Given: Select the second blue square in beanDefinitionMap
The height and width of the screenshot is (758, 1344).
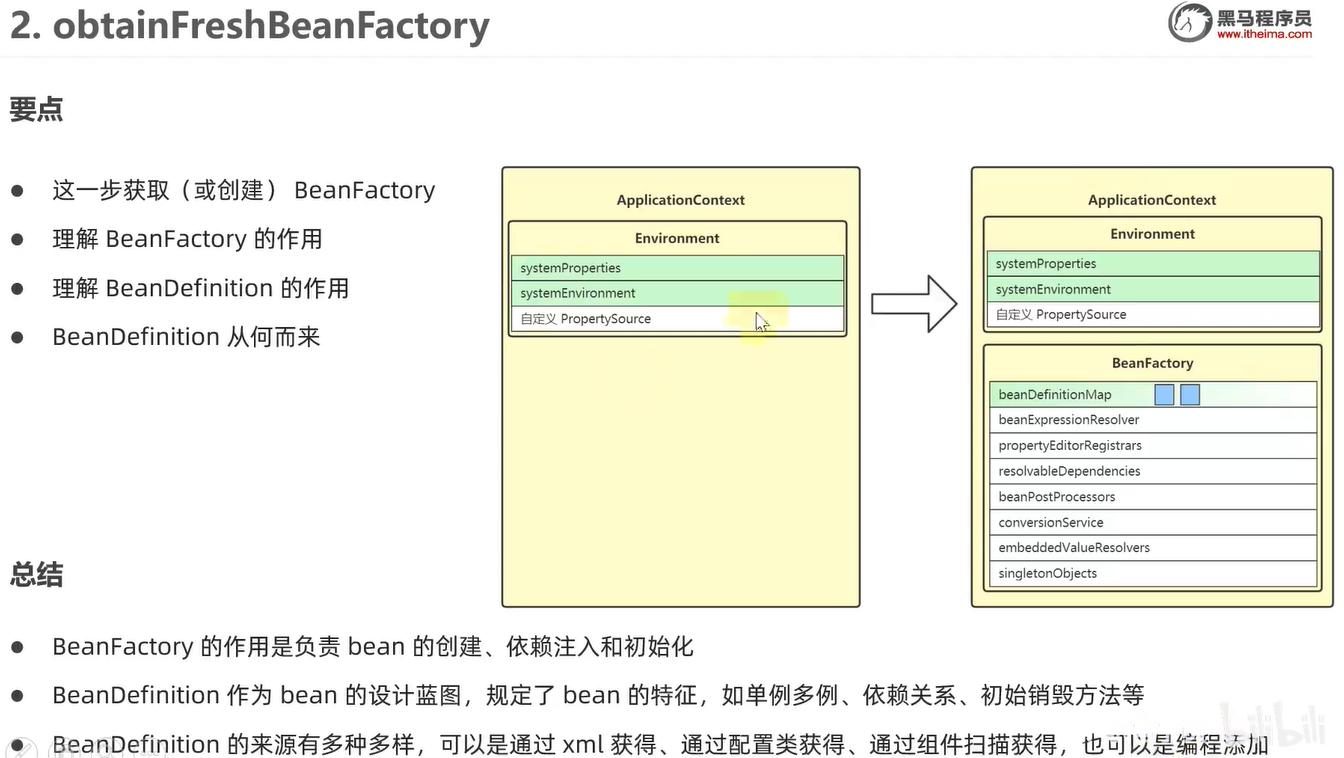Looking at the screenshot, I should pos(1190,395).
